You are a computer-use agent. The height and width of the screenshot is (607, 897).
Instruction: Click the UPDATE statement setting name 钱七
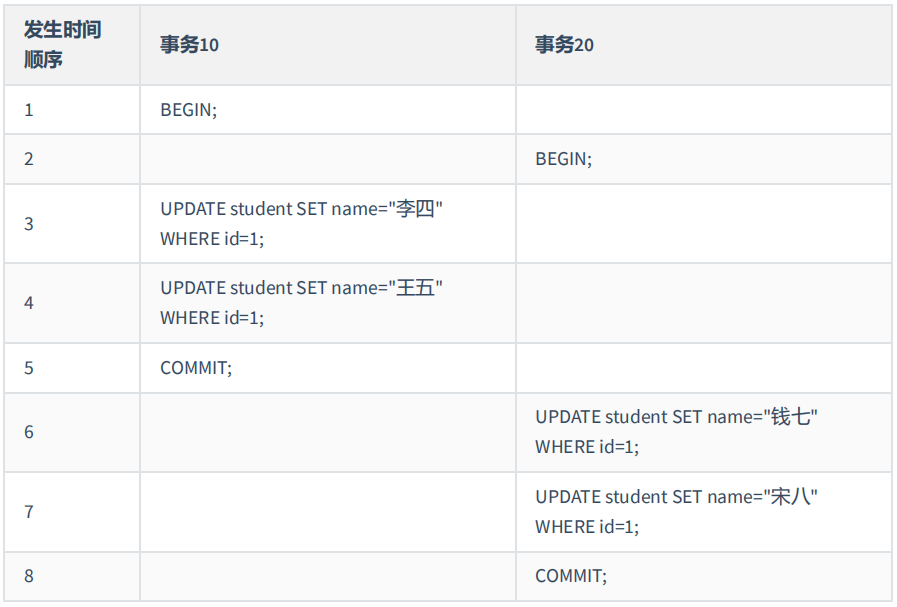click(676, 432)
